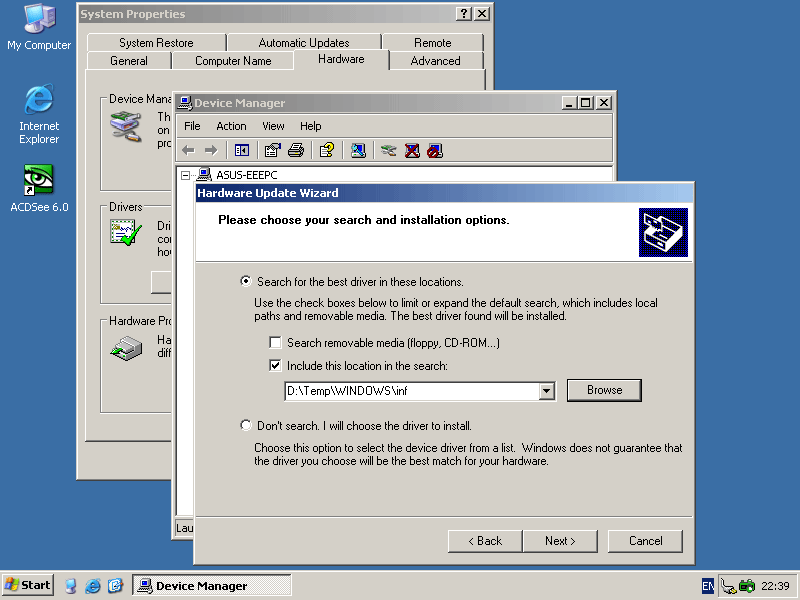Click the Help icon with question mark in toolbar
Screen dimensions: 800x600
(327, 151)
